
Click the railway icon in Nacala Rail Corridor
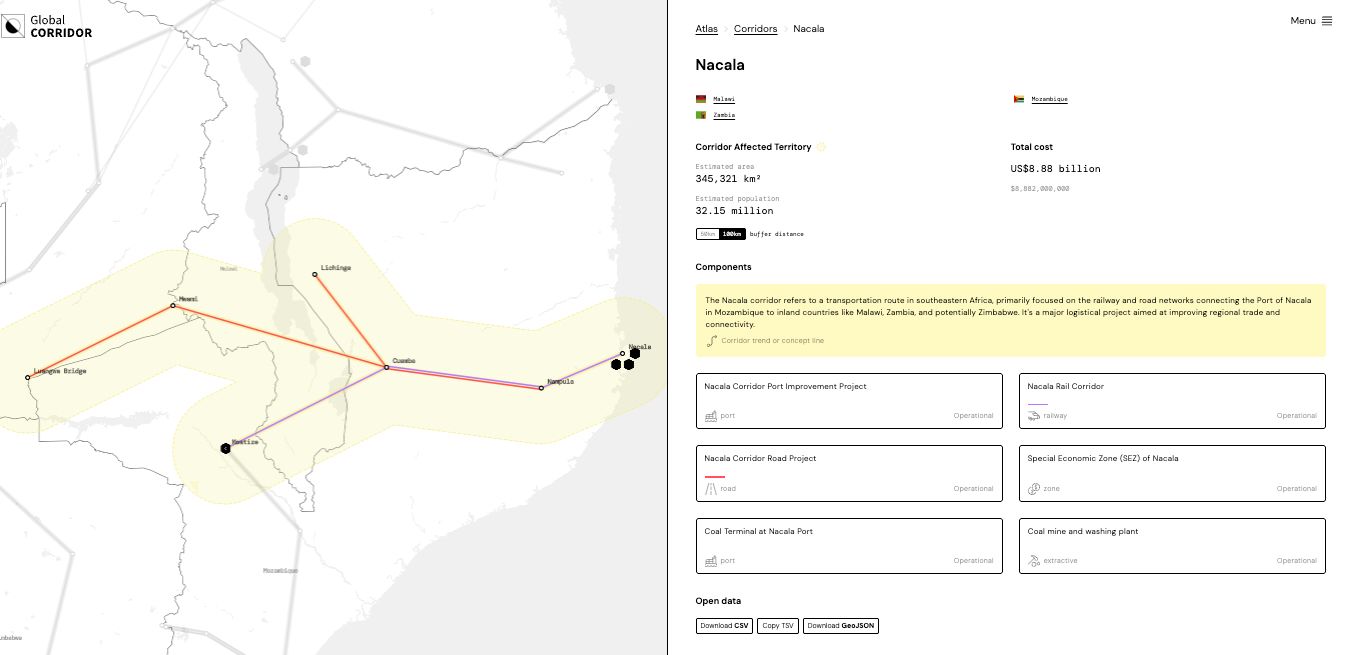[x=1034, y=415]
